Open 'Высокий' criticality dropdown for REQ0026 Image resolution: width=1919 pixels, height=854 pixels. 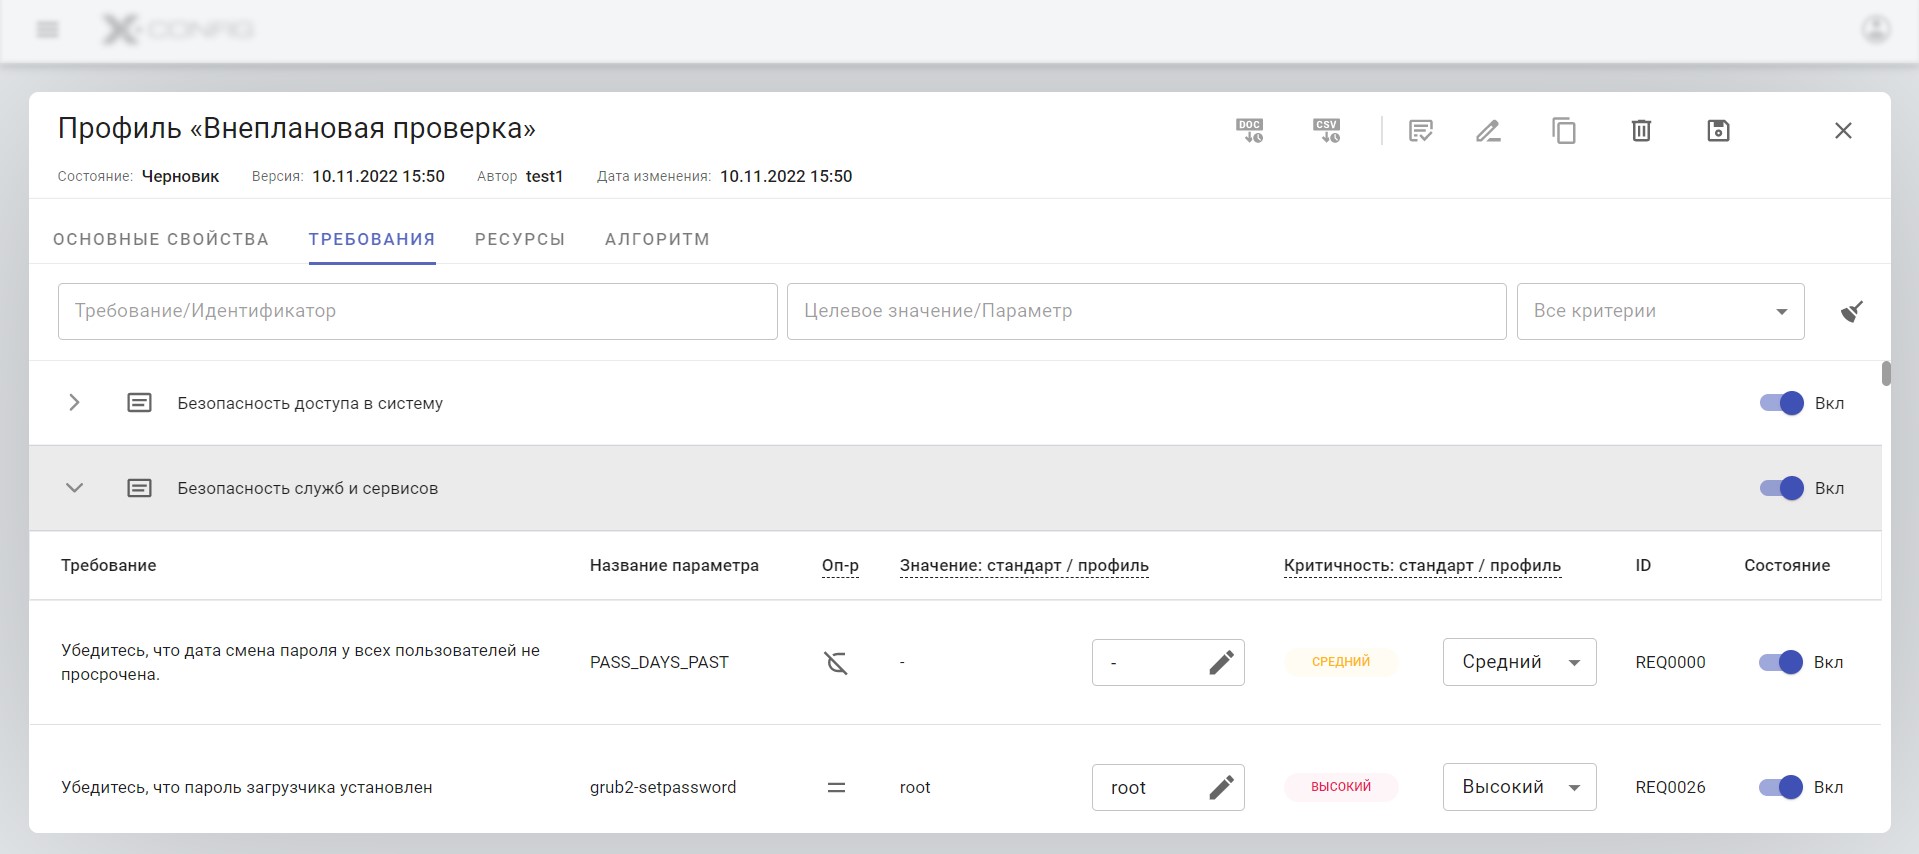(x=1519, y=787)
